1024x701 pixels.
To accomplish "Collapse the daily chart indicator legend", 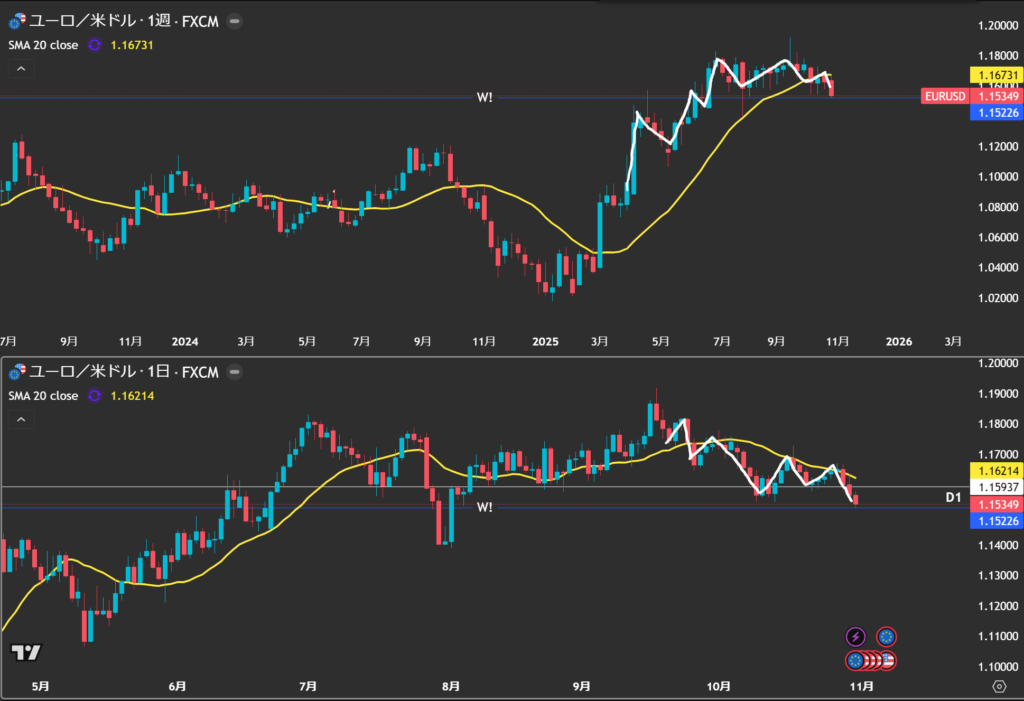I will tap(19, 420).
